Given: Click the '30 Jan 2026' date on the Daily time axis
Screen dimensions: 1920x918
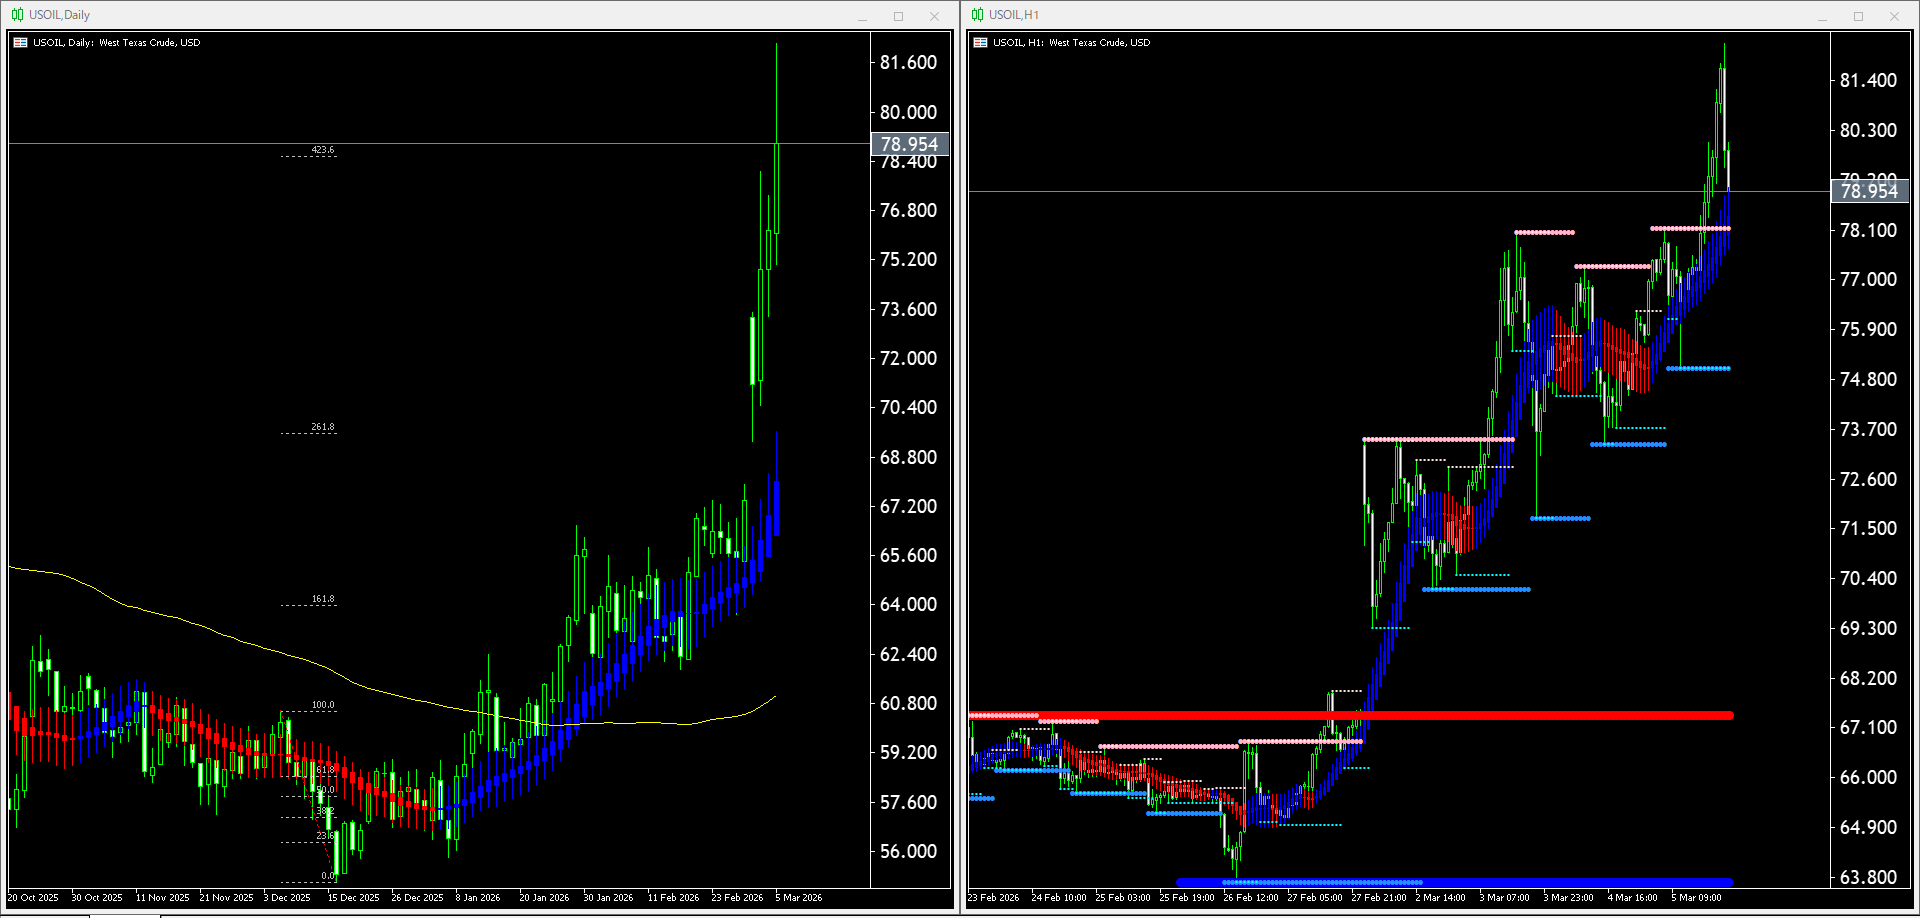Looking at the screenshot, I should [608, 898].
